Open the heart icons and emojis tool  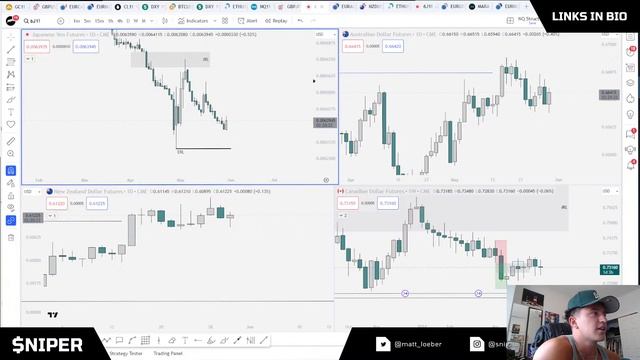[x=11, y=124]
